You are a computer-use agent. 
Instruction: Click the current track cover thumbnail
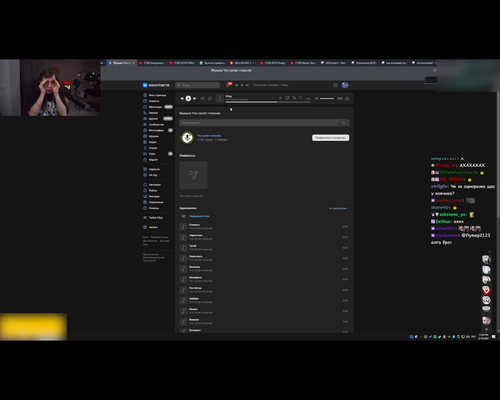click(220, 98)
